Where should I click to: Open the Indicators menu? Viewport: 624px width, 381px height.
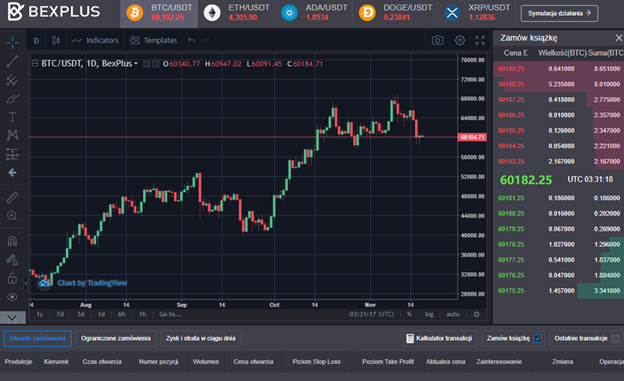coord(95,41)
